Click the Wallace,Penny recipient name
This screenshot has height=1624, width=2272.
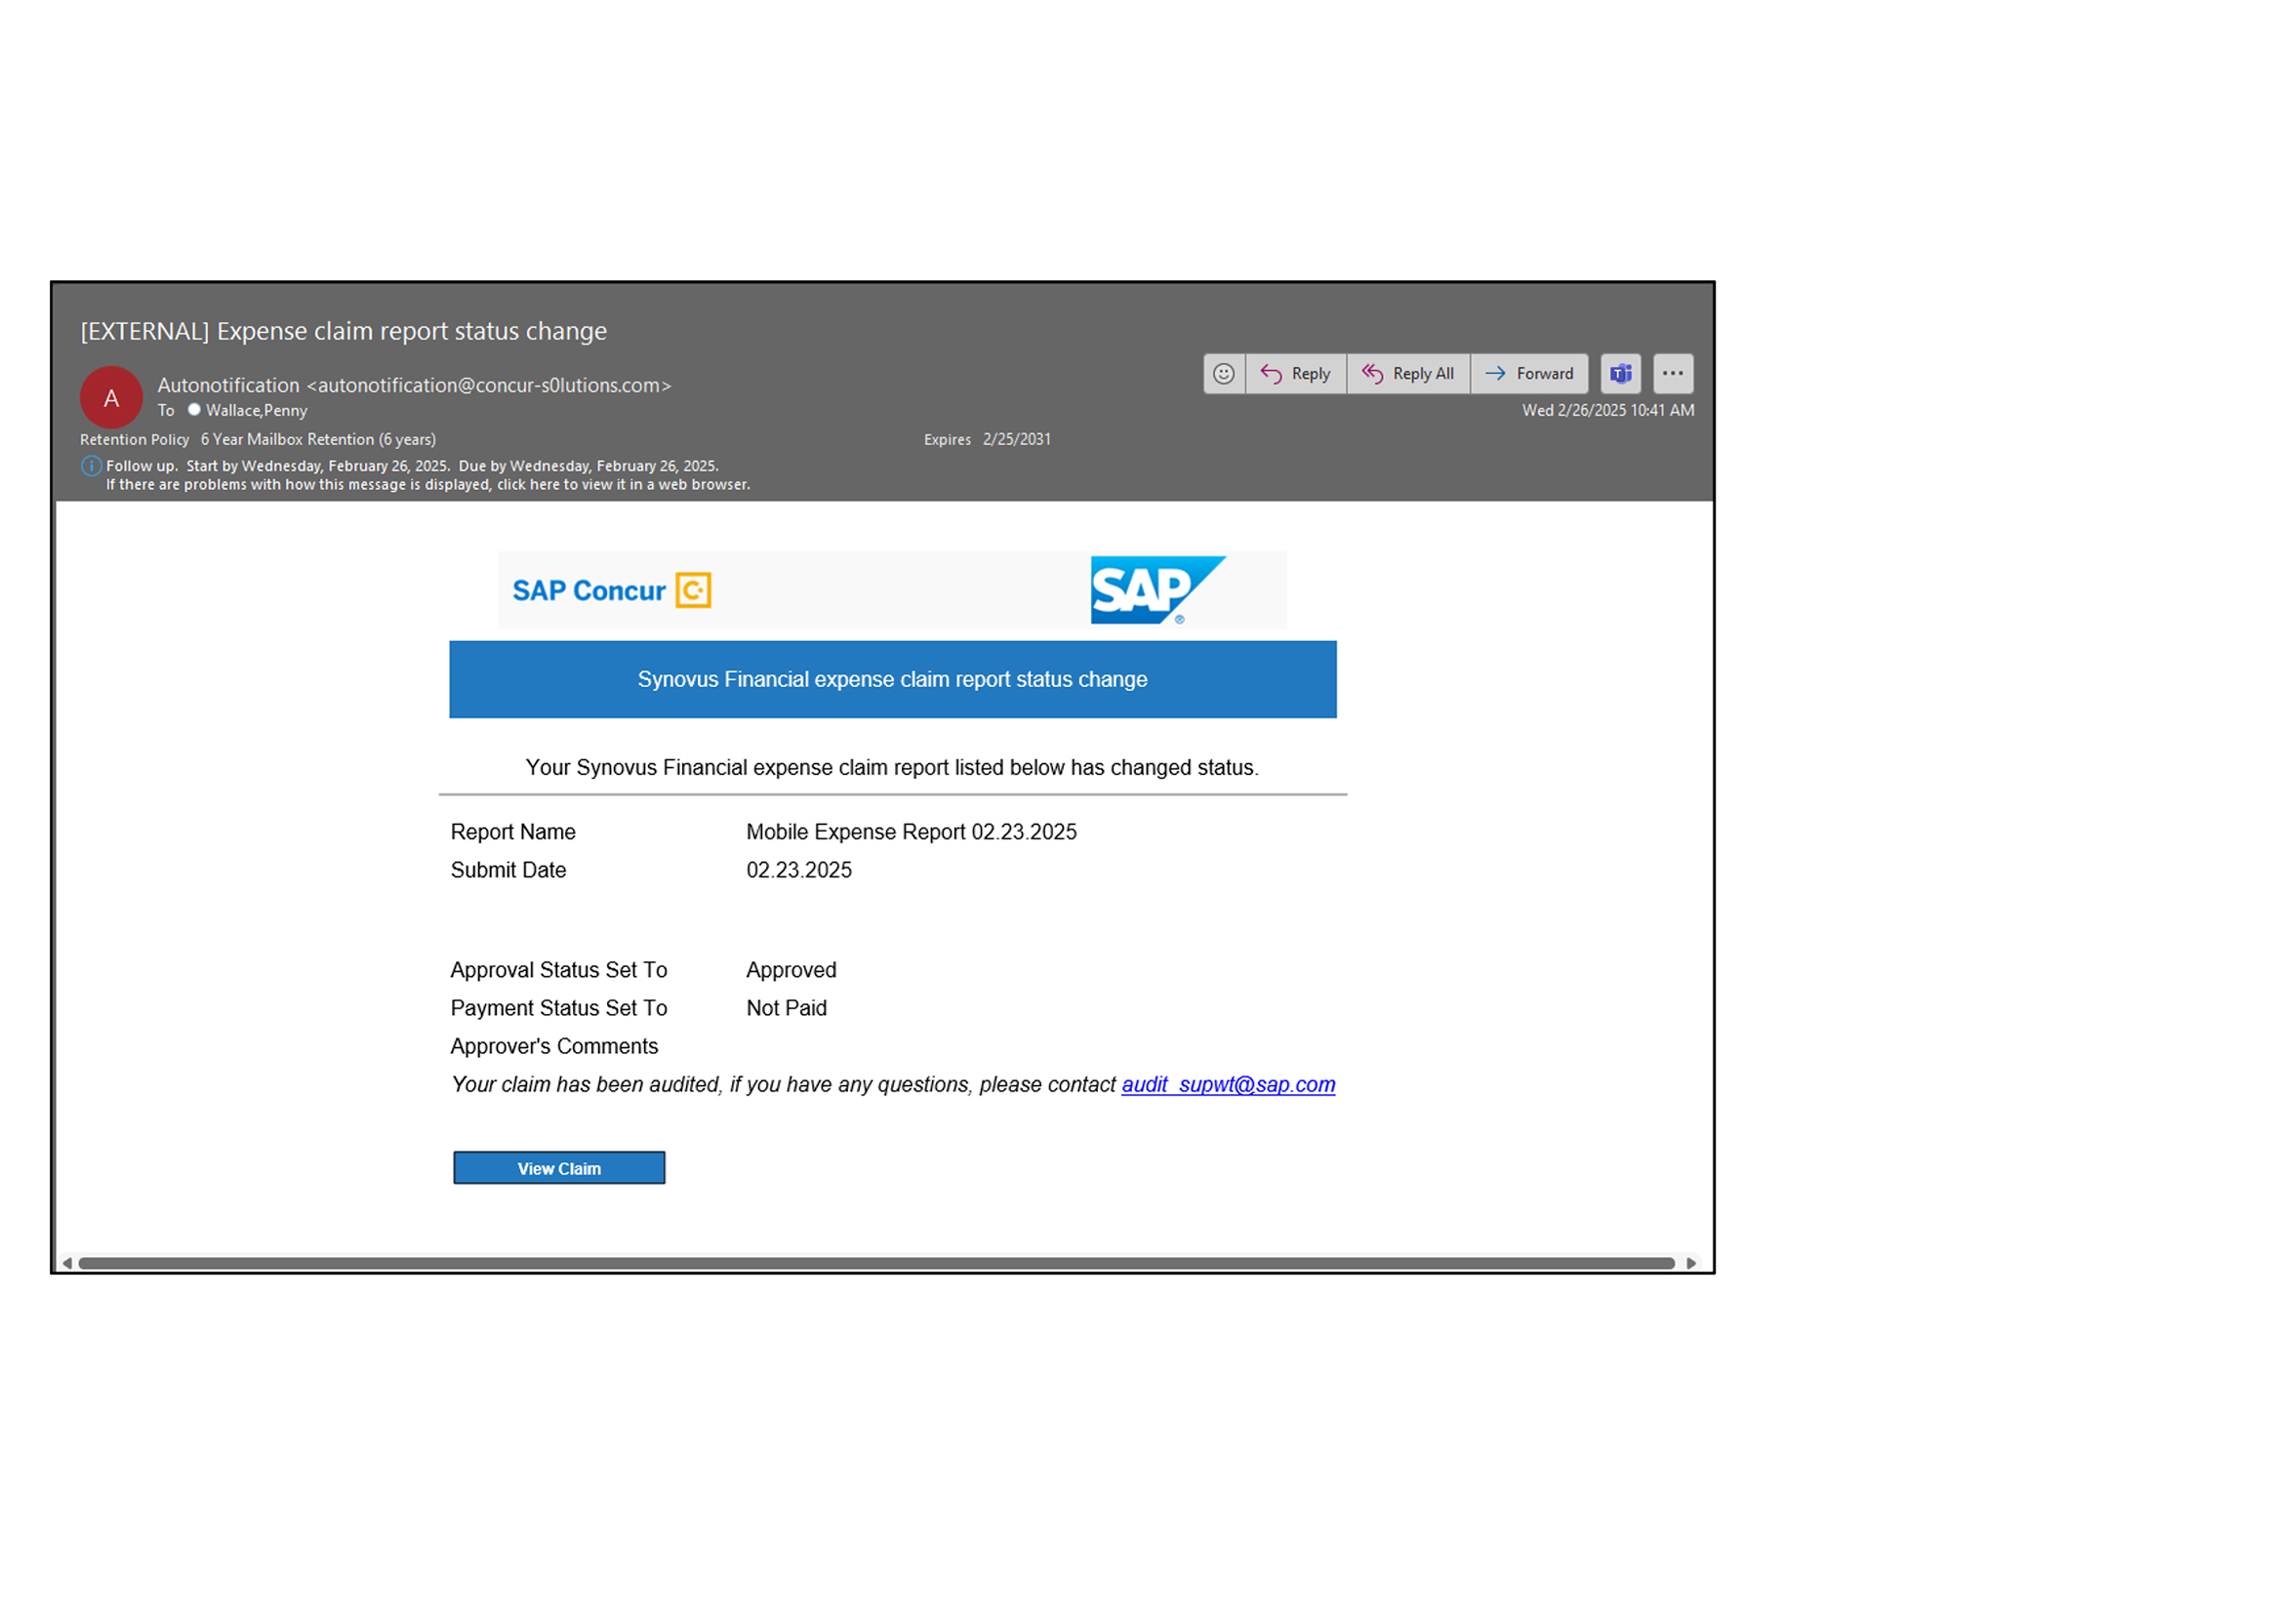tap(257, 411)
